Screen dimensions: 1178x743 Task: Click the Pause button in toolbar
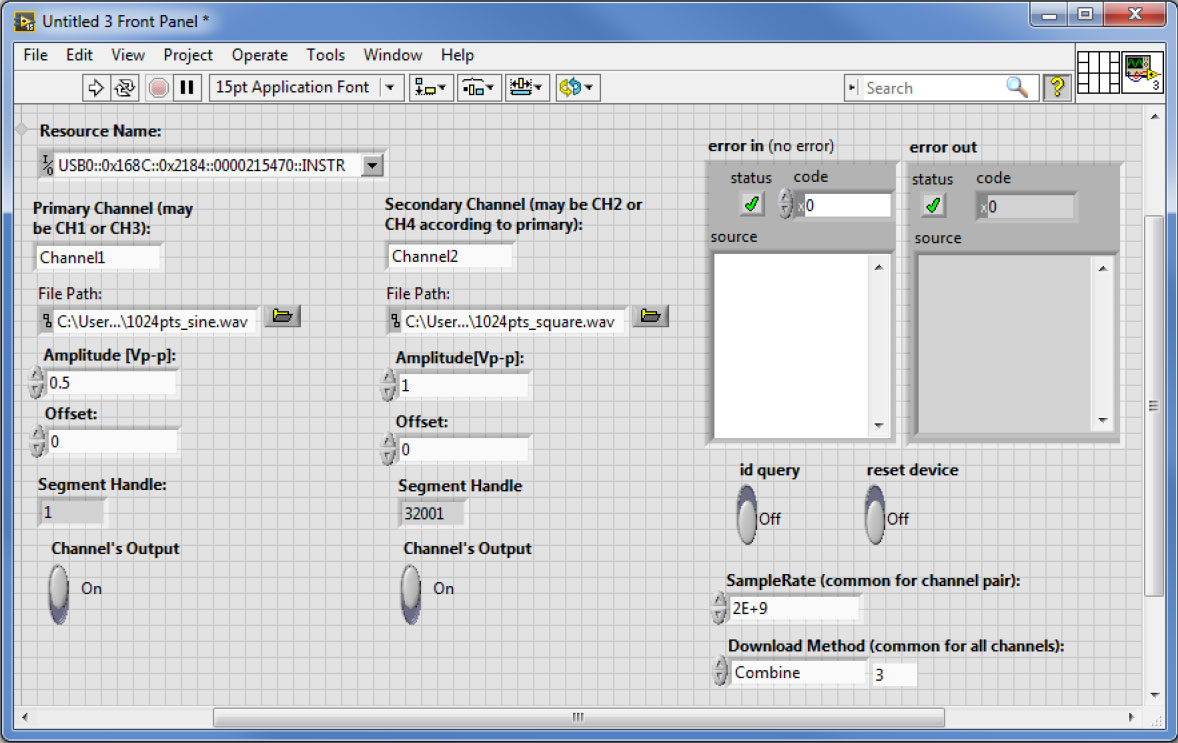(x=186, y=88)
